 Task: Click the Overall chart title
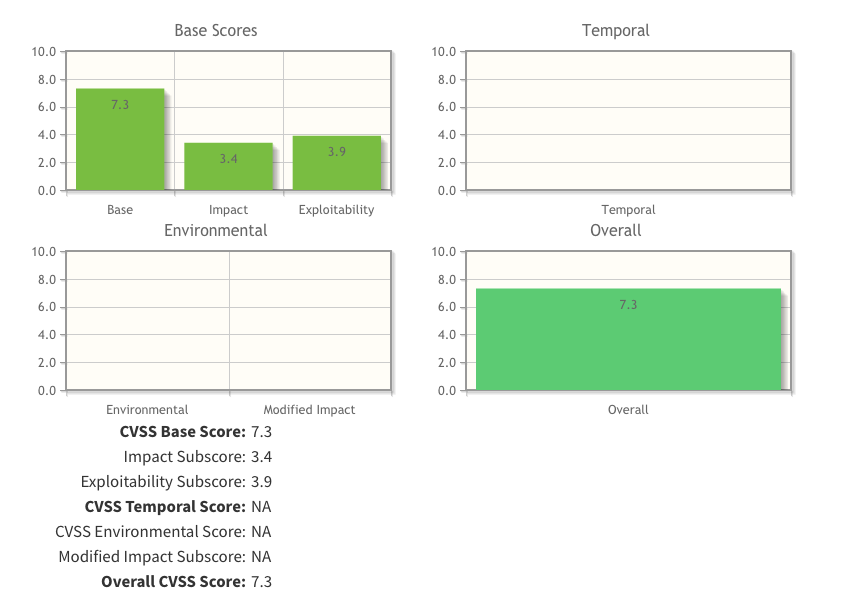point(616,230)
